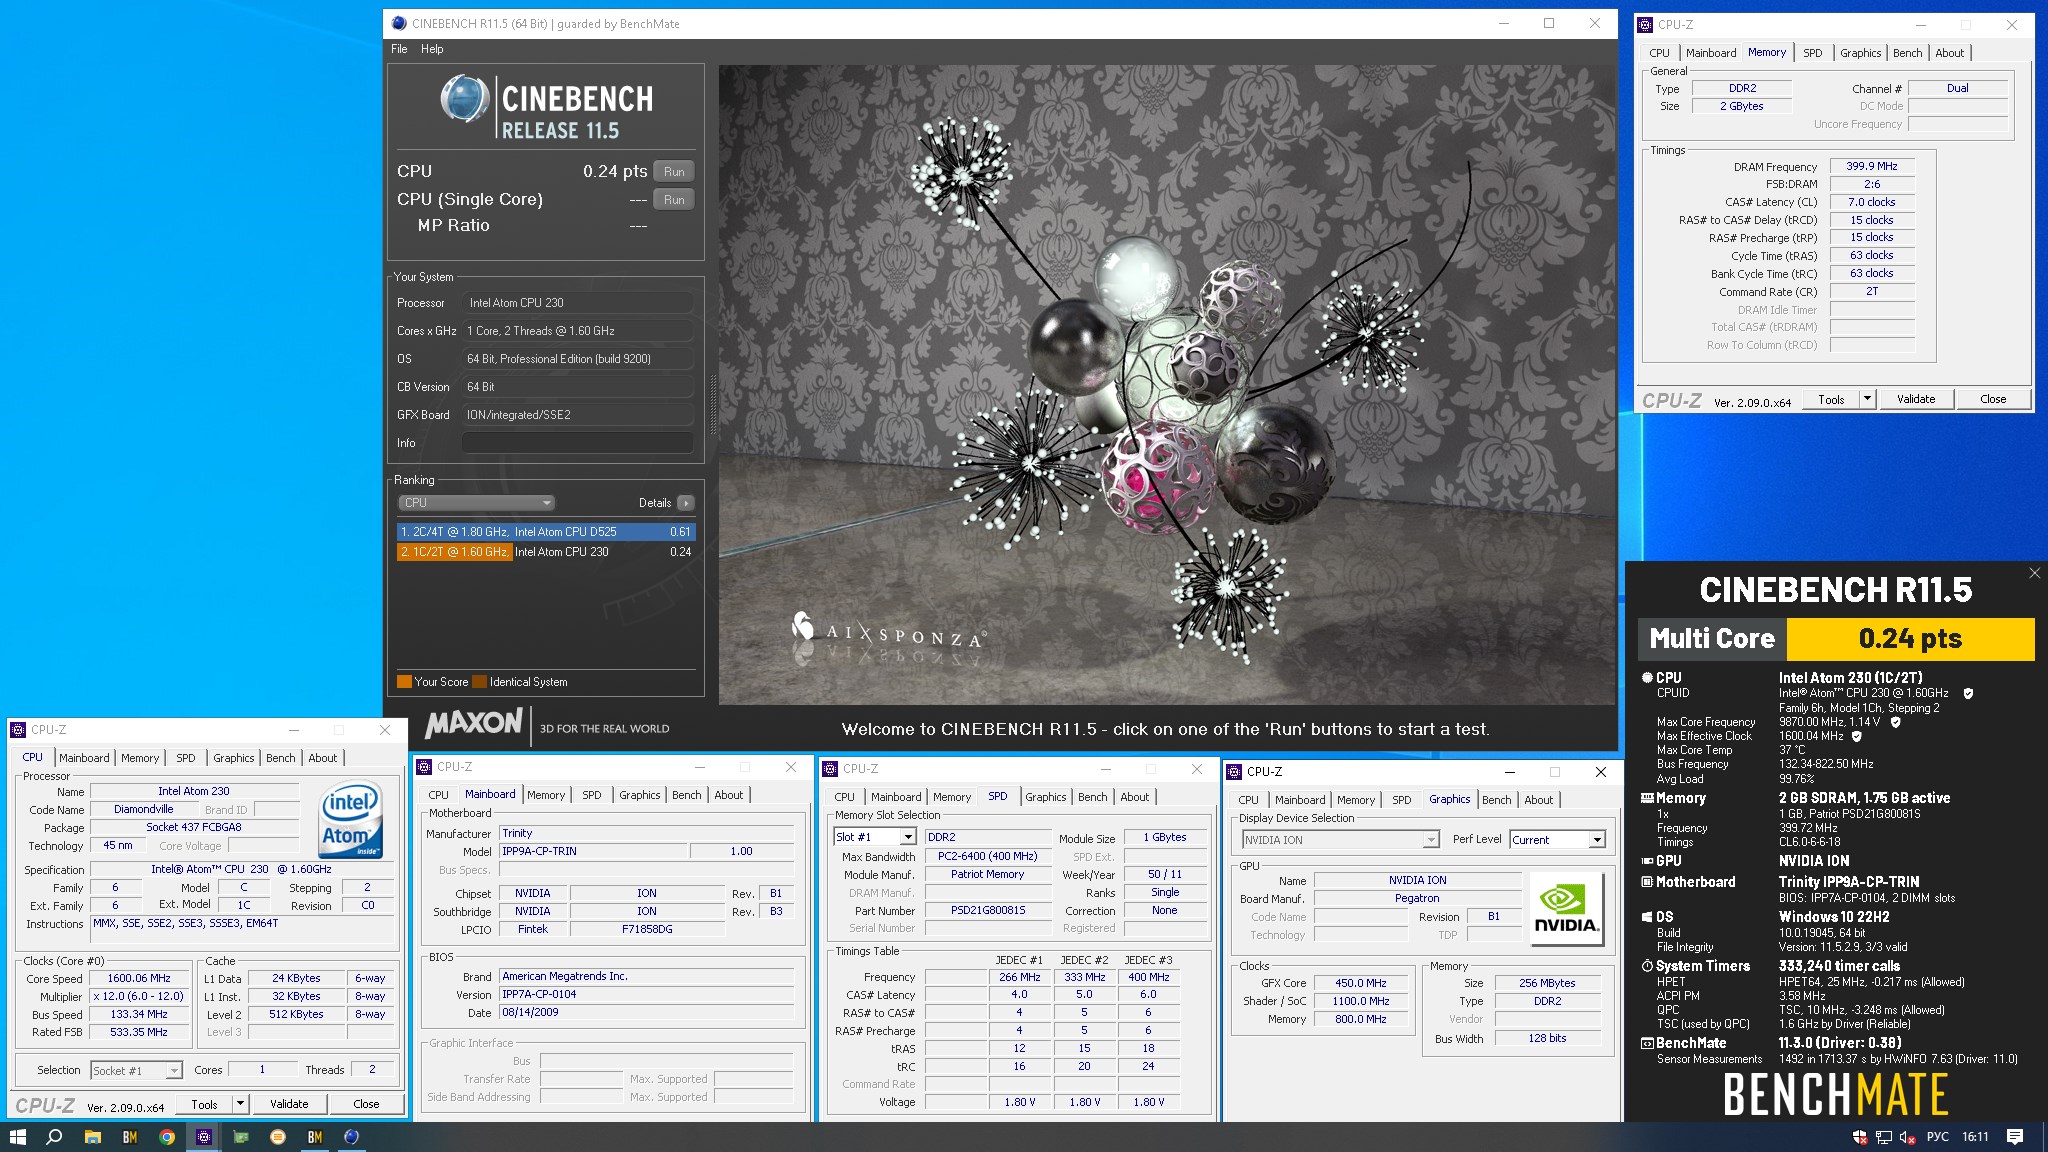Click the DRAM Frequency 399.9 MHz value

(1872, 167)
